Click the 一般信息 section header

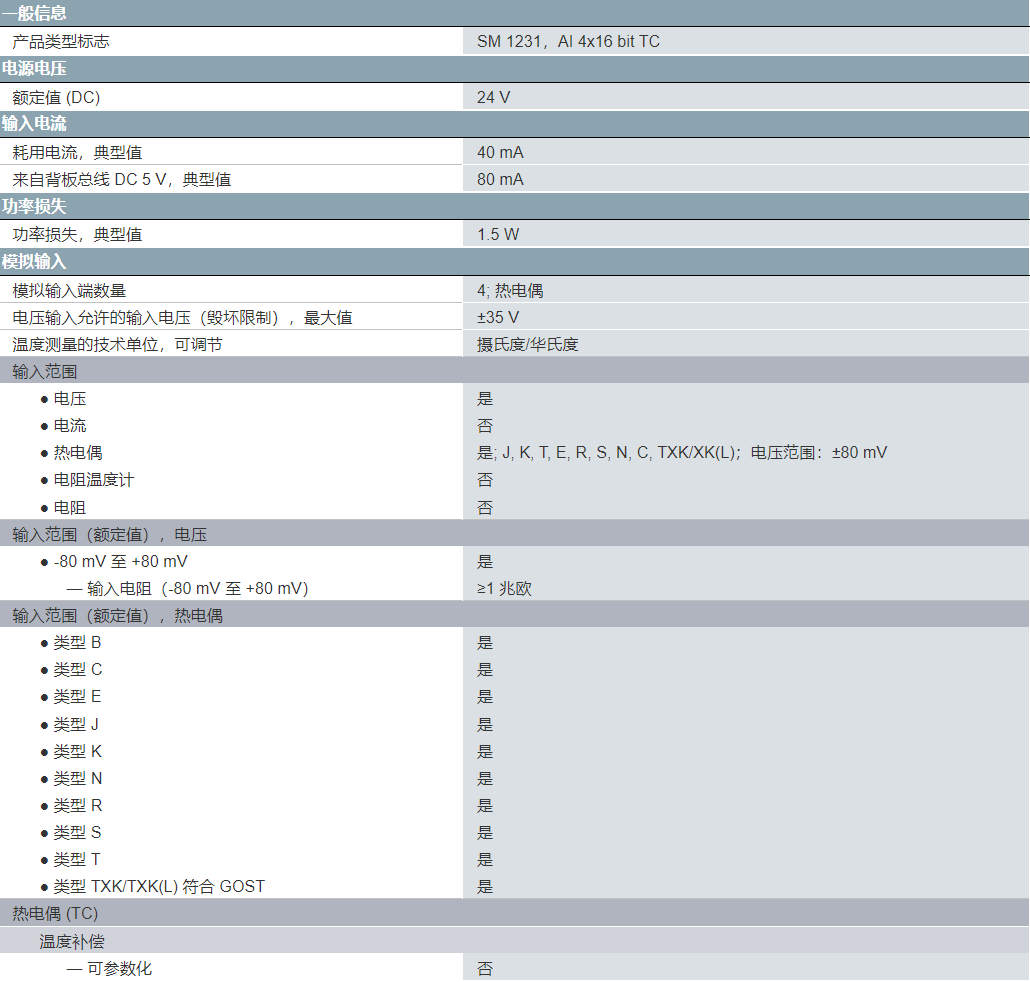pos(35,14)
